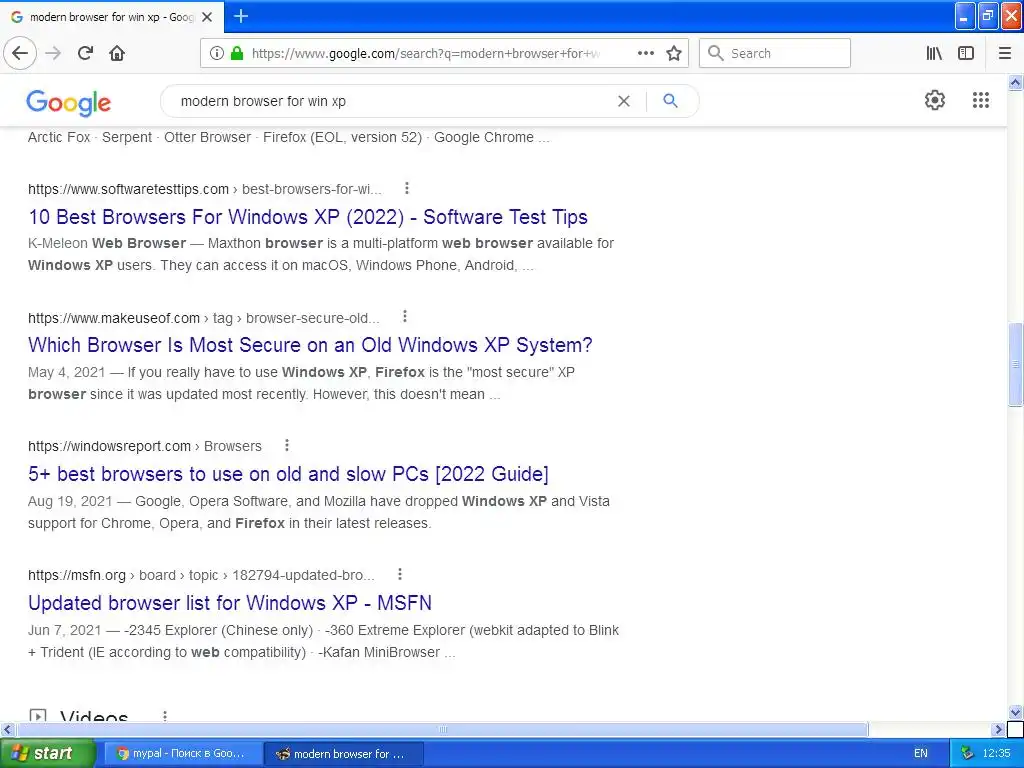The height and width of the screenshot is (768, 1024).
Task: Click the msfn.org URL breadcrumb
Action: [201, 575]
